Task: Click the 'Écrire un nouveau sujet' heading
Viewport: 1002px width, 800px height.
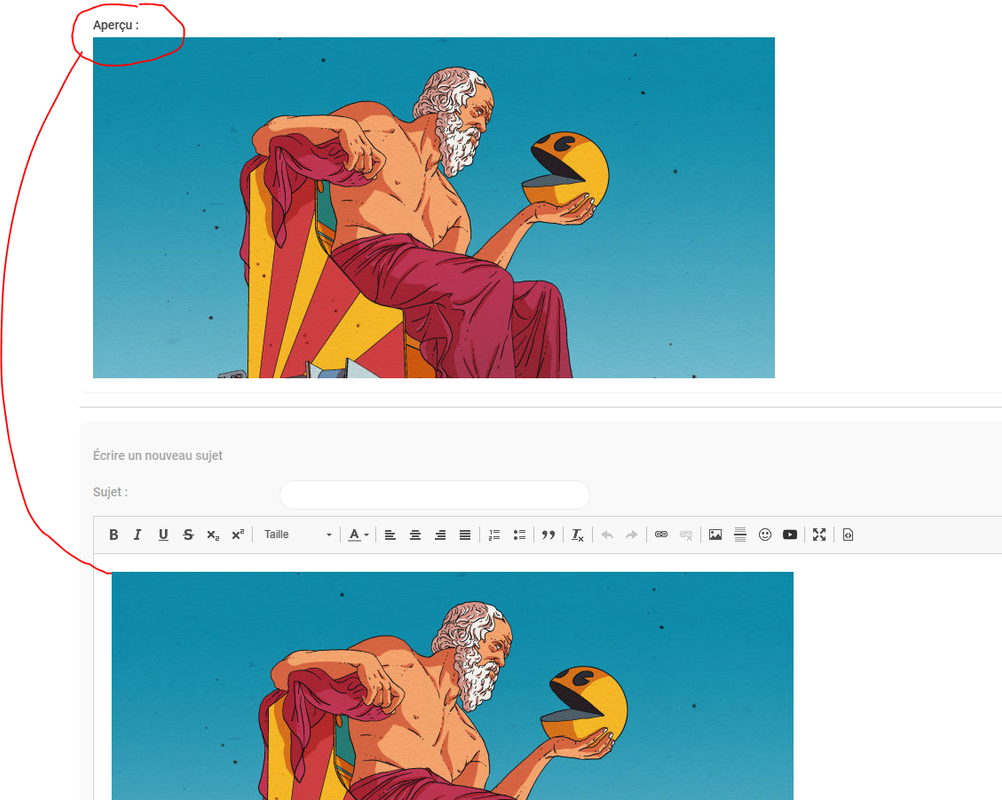Action: (158, 456)
